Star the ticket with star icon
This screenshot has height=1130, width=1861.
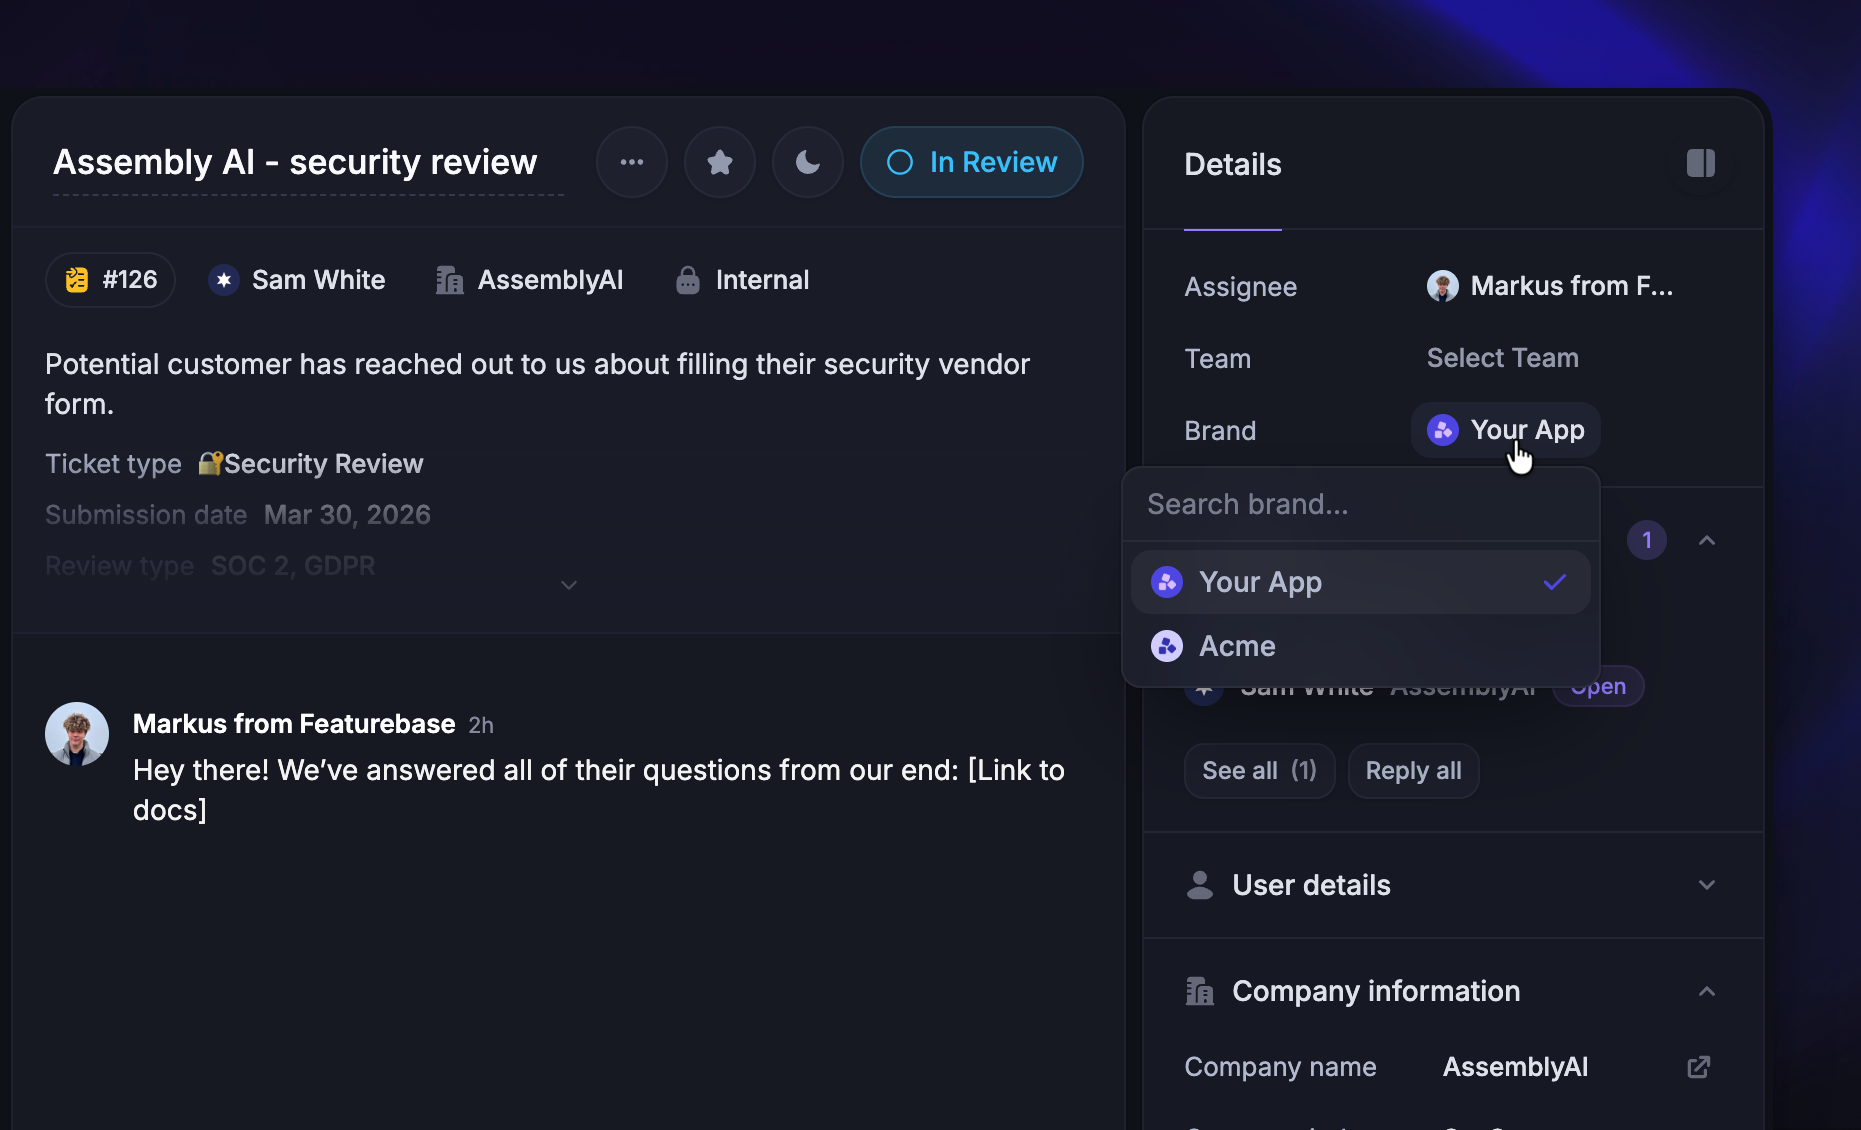click(x=720, y=162)
